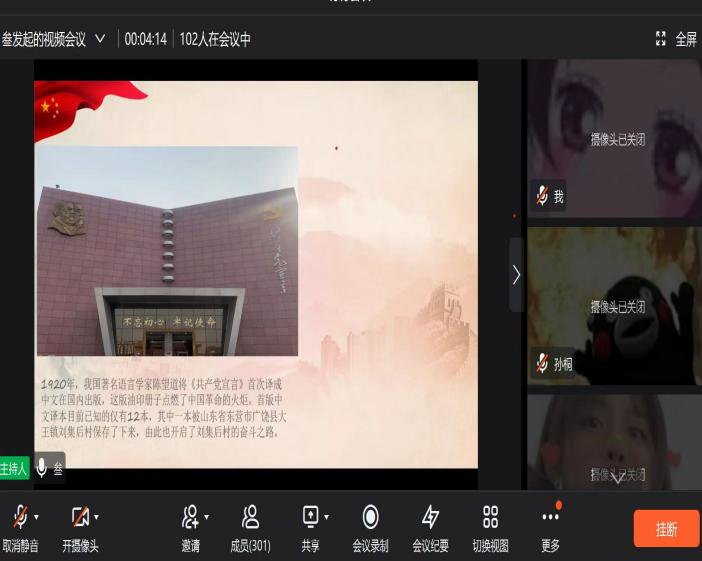The height and width of the screenshot is (561, 702).
Task: Select the 我 participant video tile
Action: 614,138
